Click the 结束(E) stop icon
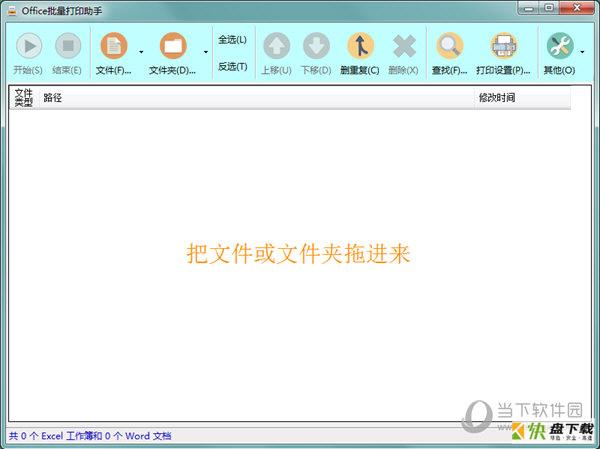The image size is (600, 449). tap(68, 46)
